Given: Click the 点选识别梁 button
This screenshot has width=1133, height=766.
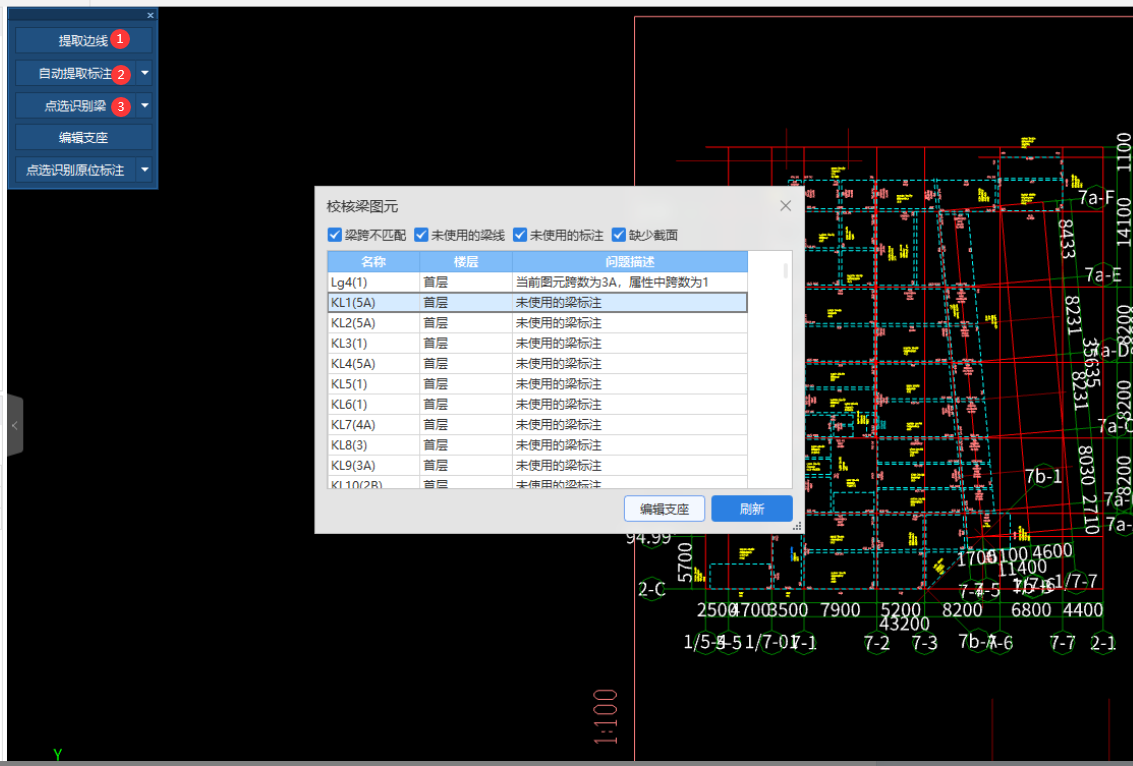Looking at the screenshot, I should 75,106.
